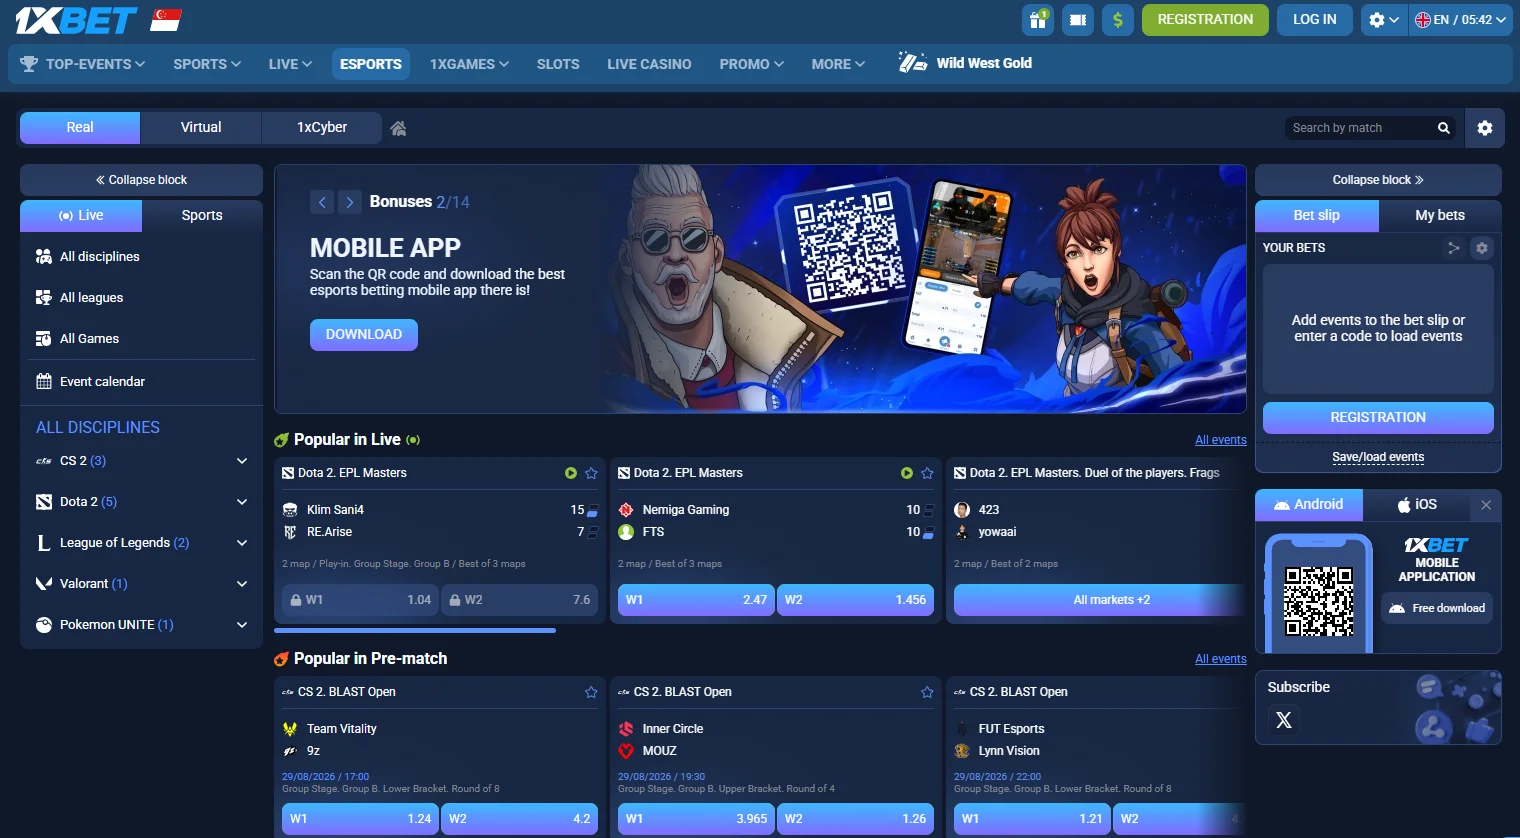
Task: Favorite Klim Sani4 vs RE.Arise match star
Action: 591,473
